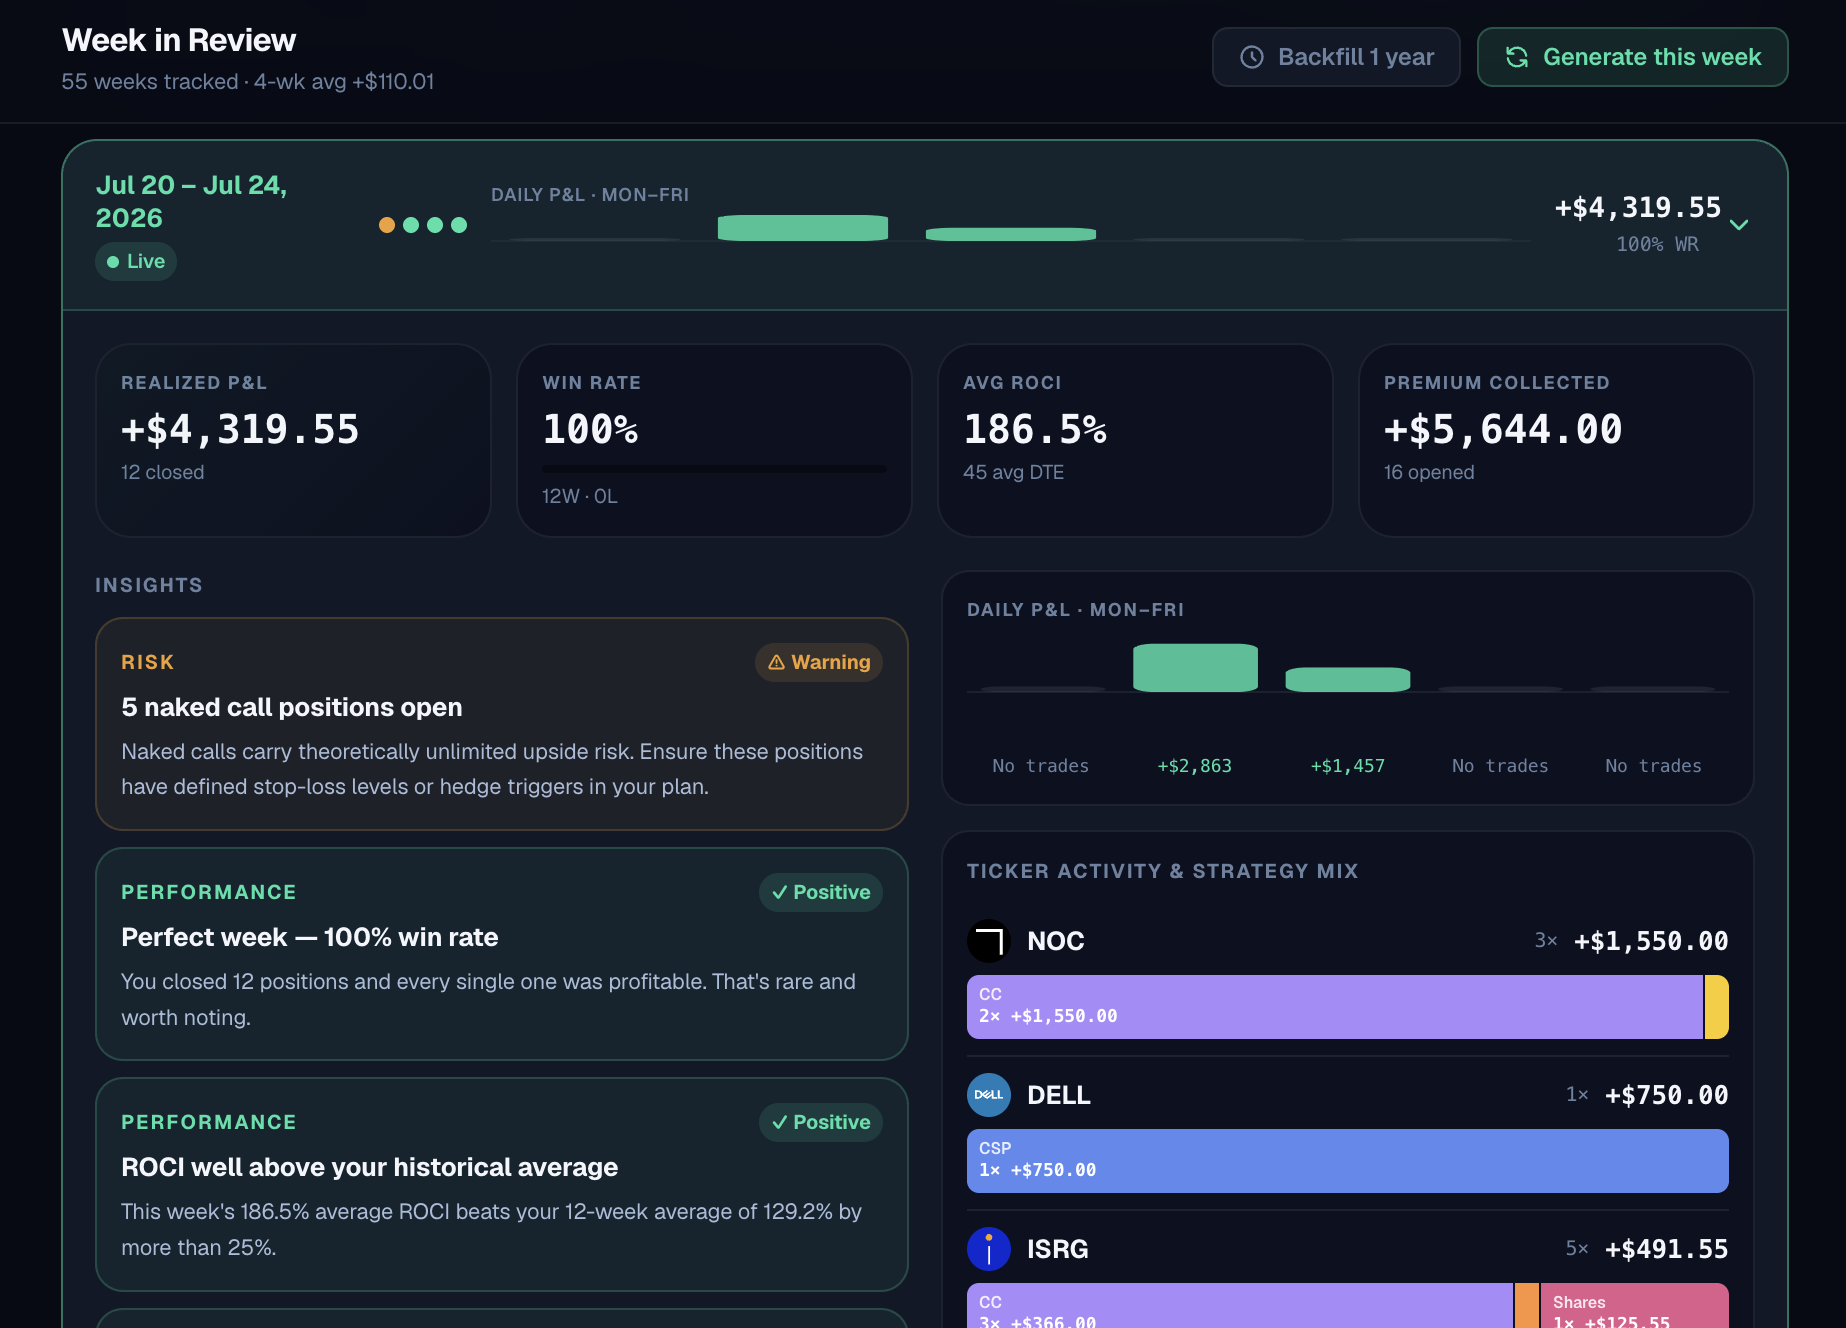Click win rate progress bar
Screen dimensions: 1846x1328
[714, 468]
